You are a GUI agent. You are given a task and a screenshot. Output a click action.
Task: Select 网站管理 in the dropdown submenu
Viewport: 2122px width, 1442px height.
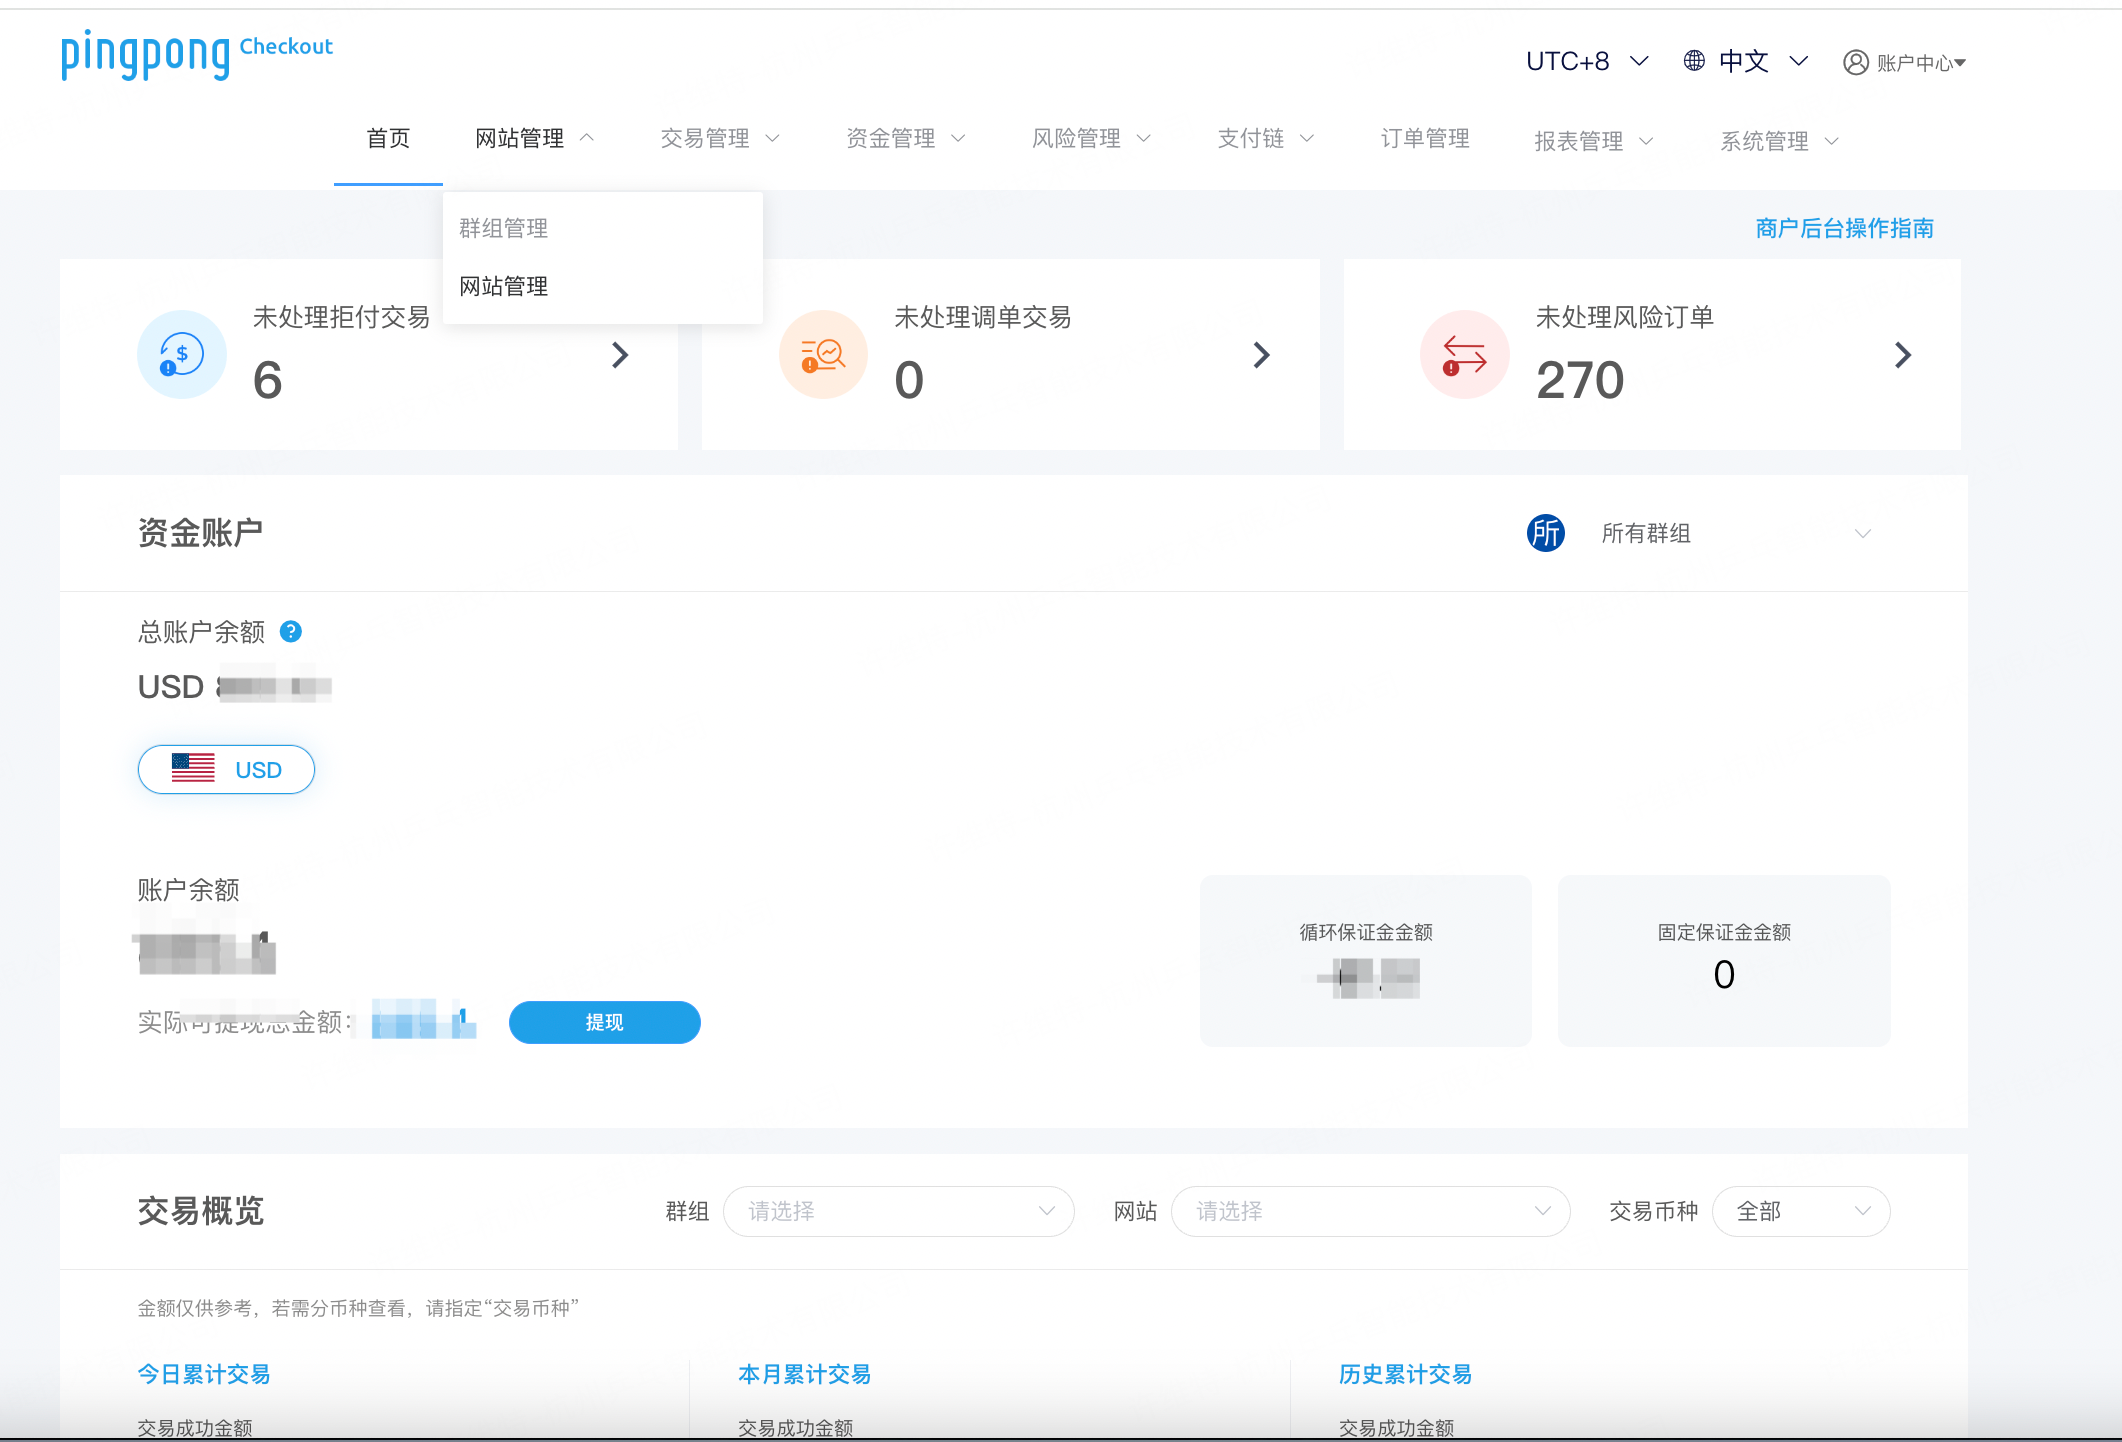504,287
